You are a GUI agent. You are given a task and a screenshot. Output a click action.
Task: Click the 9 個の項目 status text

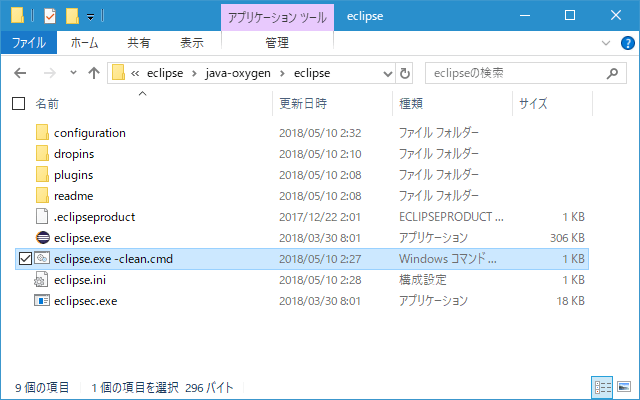click(42, 387)
